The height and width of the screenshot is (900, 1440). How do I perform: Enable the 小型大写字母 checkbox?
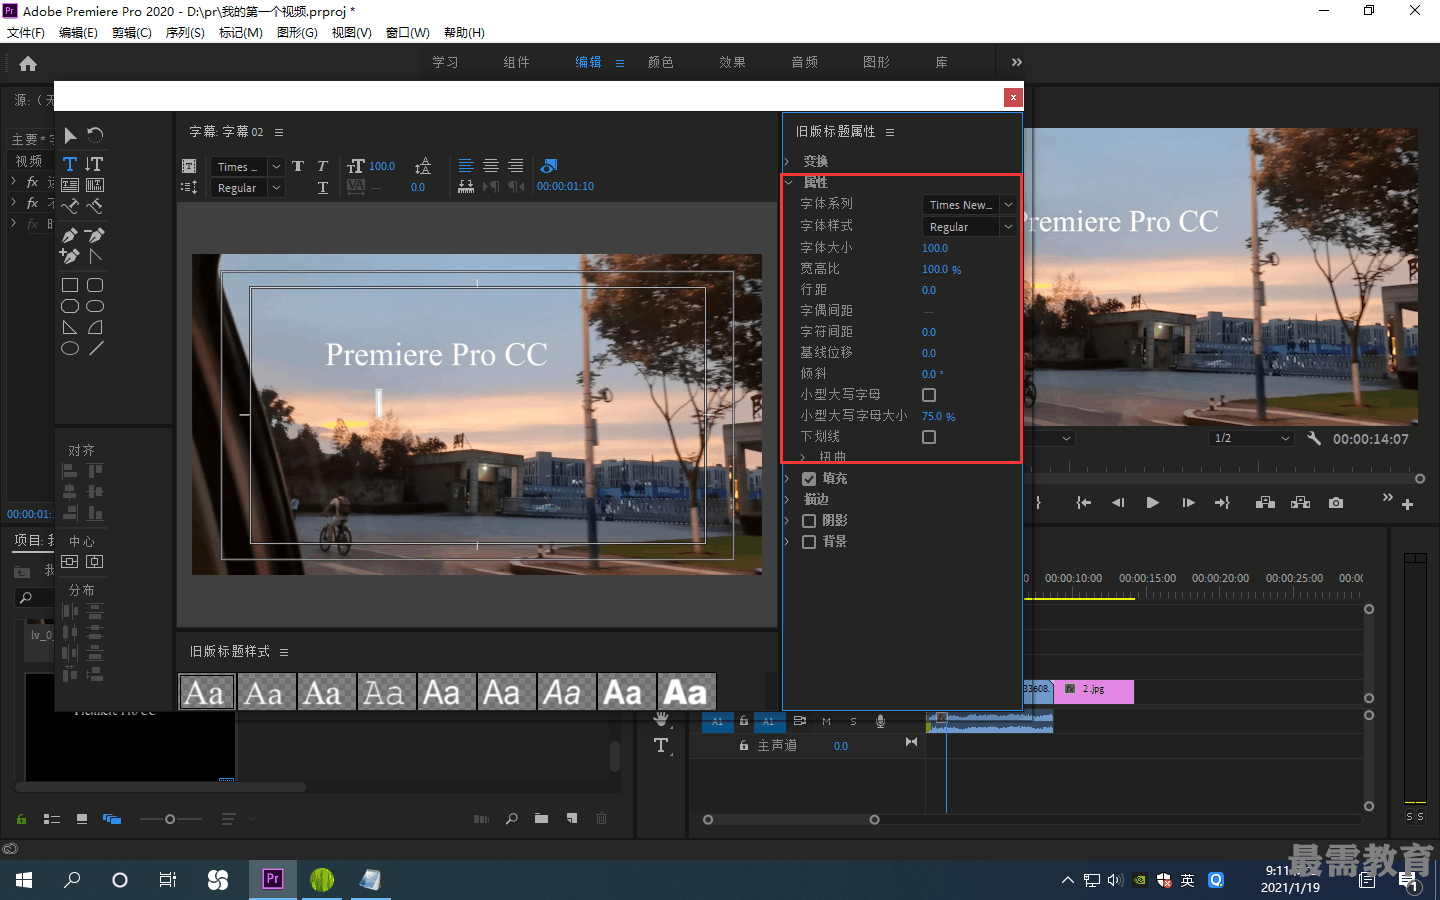(929, 395)
